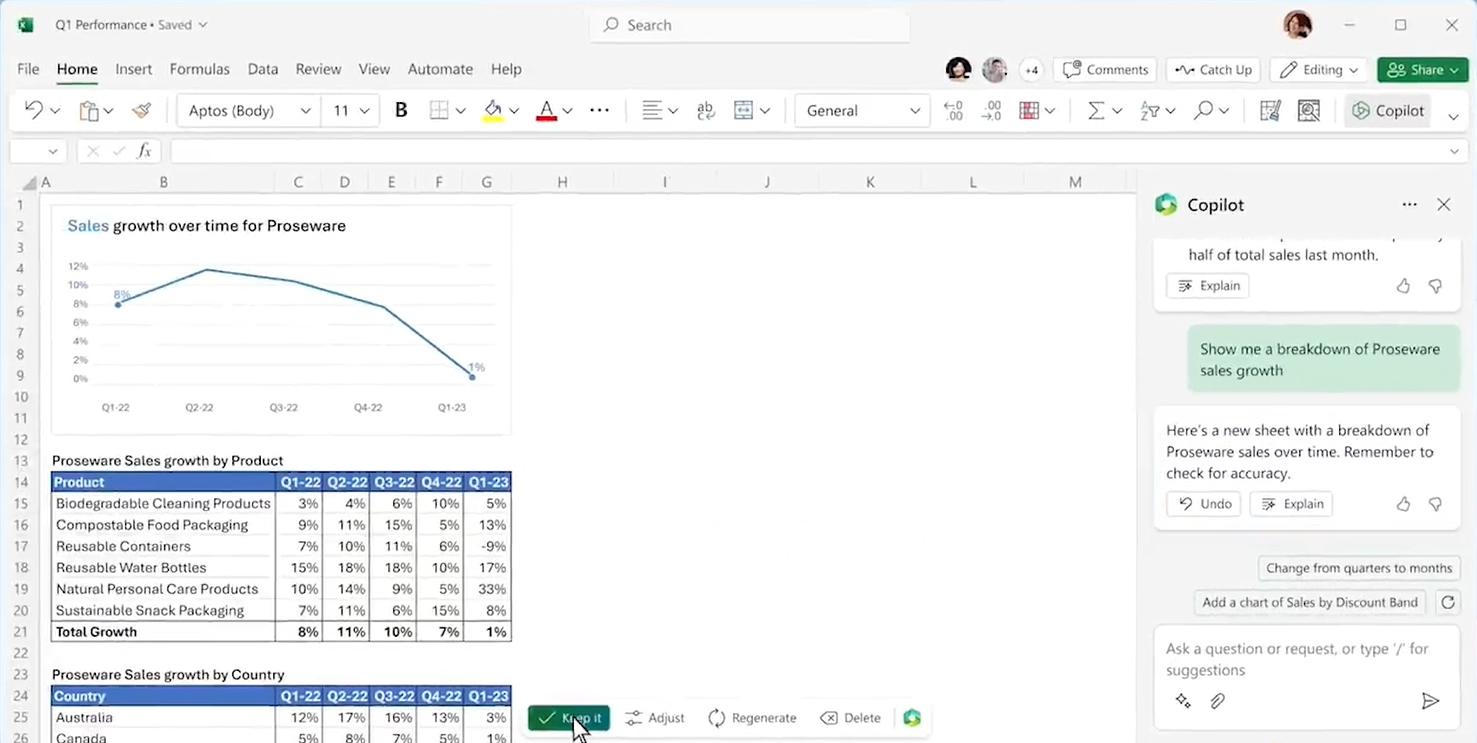Give thumbs up to Copilot's new sheet response
Viewport: 1477px width, 743px height.
1402,504
